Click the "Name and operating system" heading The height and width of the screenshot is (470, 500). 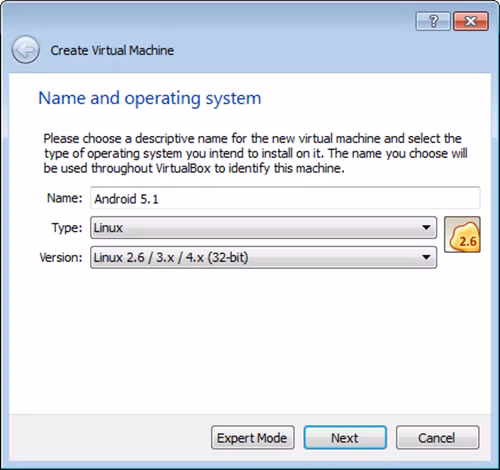150,99
